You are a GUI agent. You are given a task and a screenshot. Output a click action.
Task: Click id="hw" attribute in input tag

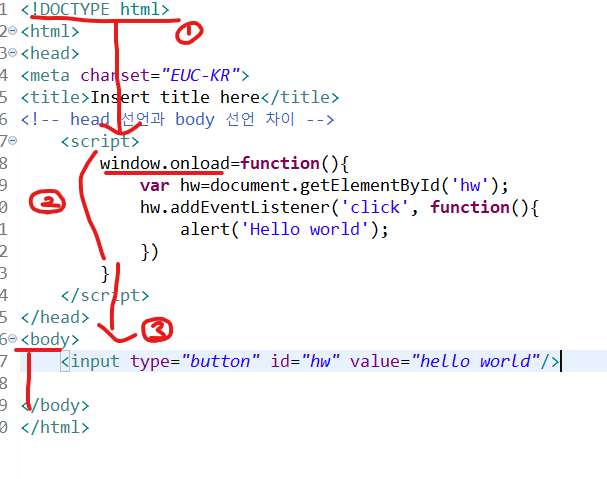[x=305, y=362]
